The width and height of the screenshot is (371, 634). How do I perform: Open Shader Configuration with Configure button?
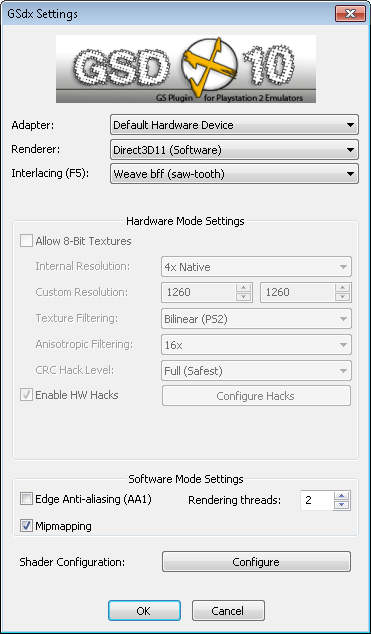click(x=256, y=562)
